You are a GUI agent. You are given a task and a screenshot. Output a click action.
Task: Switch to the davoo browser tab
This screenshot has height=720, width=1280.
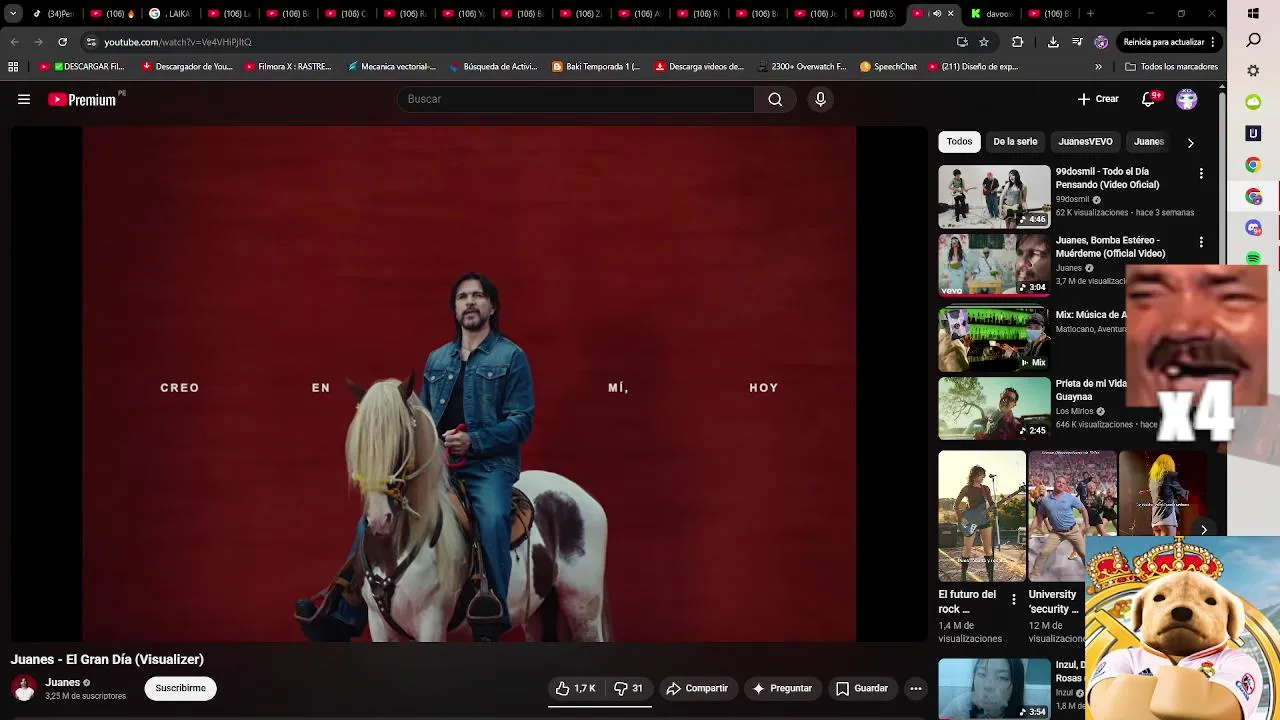tap(992, 14)
